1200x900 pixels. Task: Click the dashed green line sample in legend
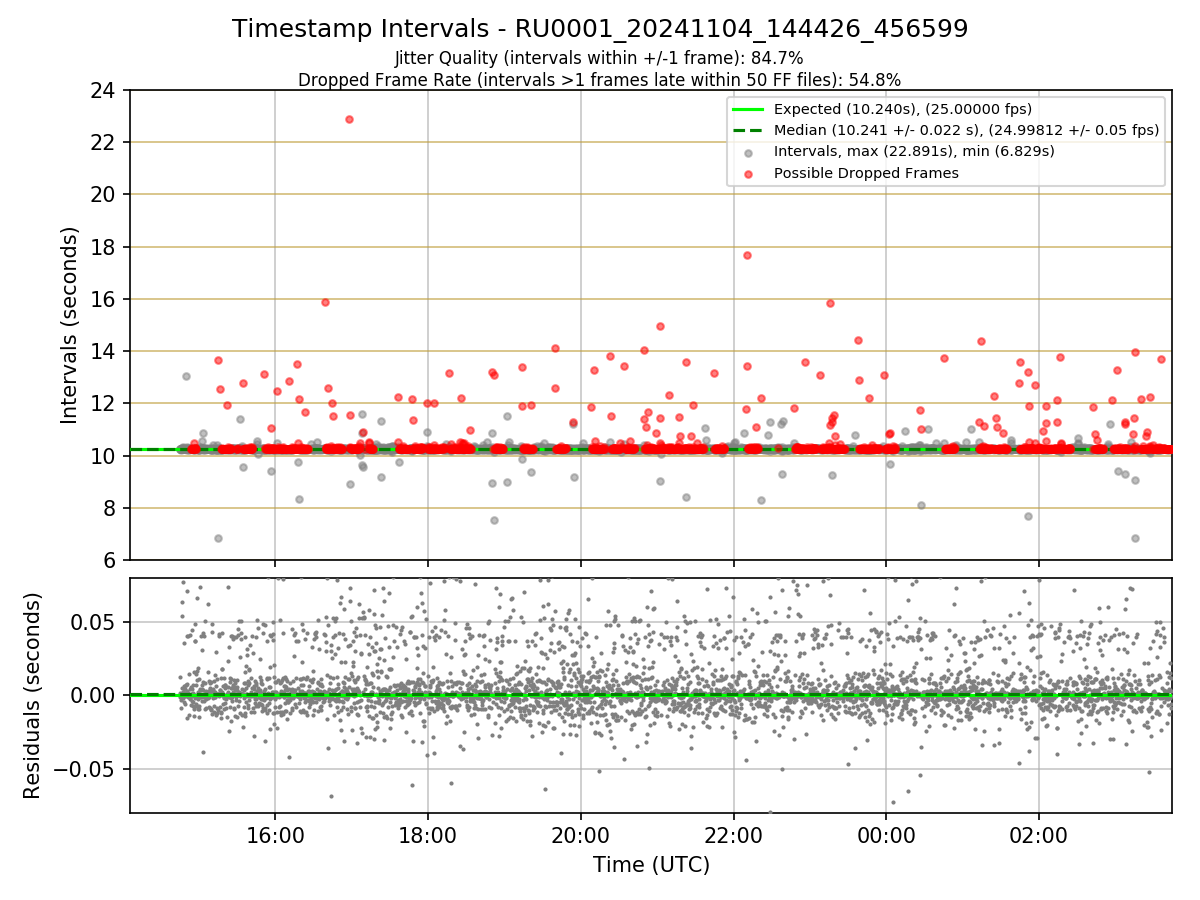[749, 130]
